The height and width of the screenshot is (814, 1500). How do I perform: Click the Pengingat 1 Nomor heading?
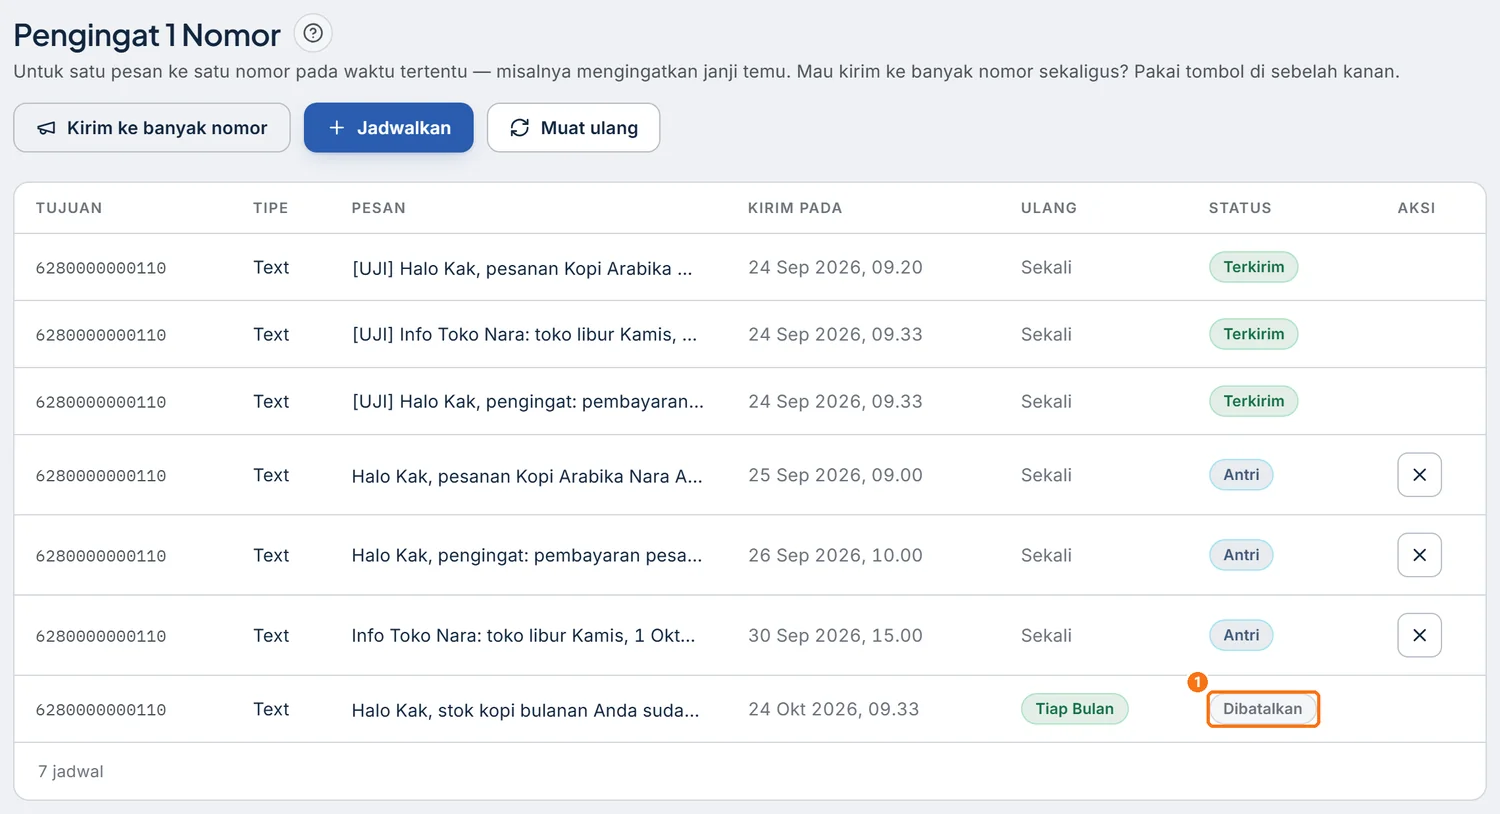tap(147, 35)
